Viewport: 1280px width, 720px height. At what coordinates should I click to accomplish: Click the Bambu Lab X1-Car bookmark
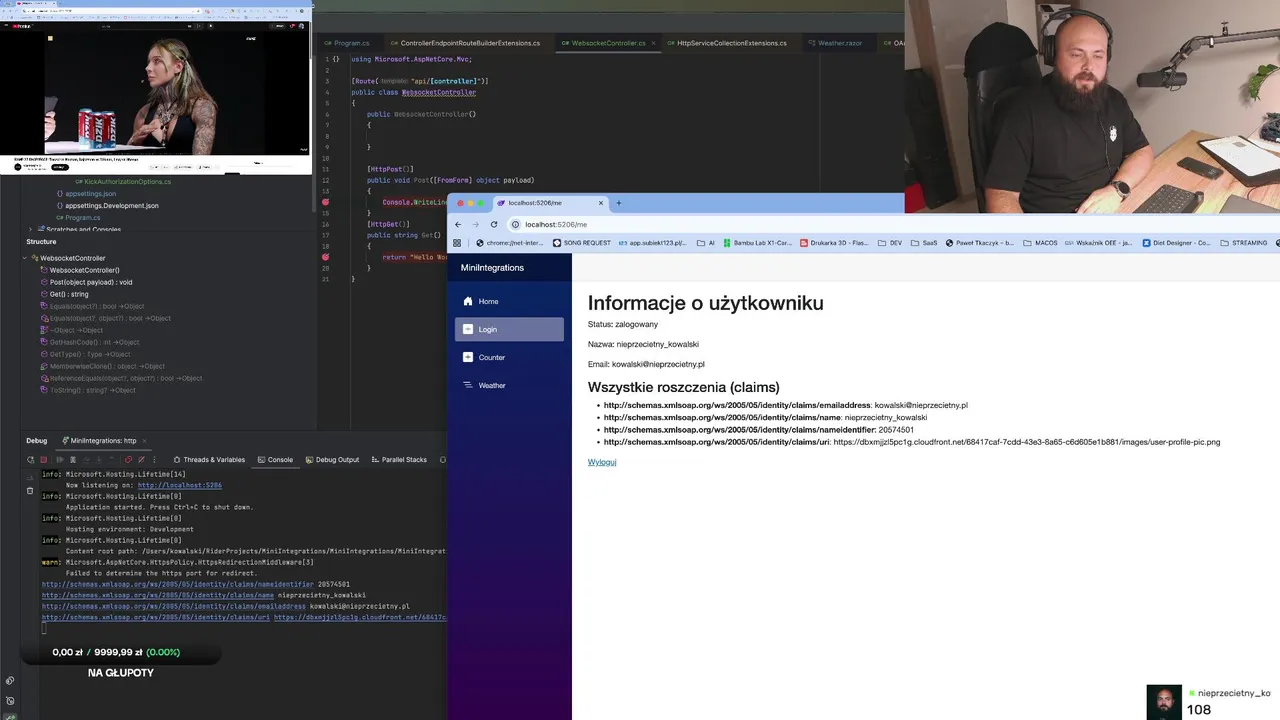[756, 243]
